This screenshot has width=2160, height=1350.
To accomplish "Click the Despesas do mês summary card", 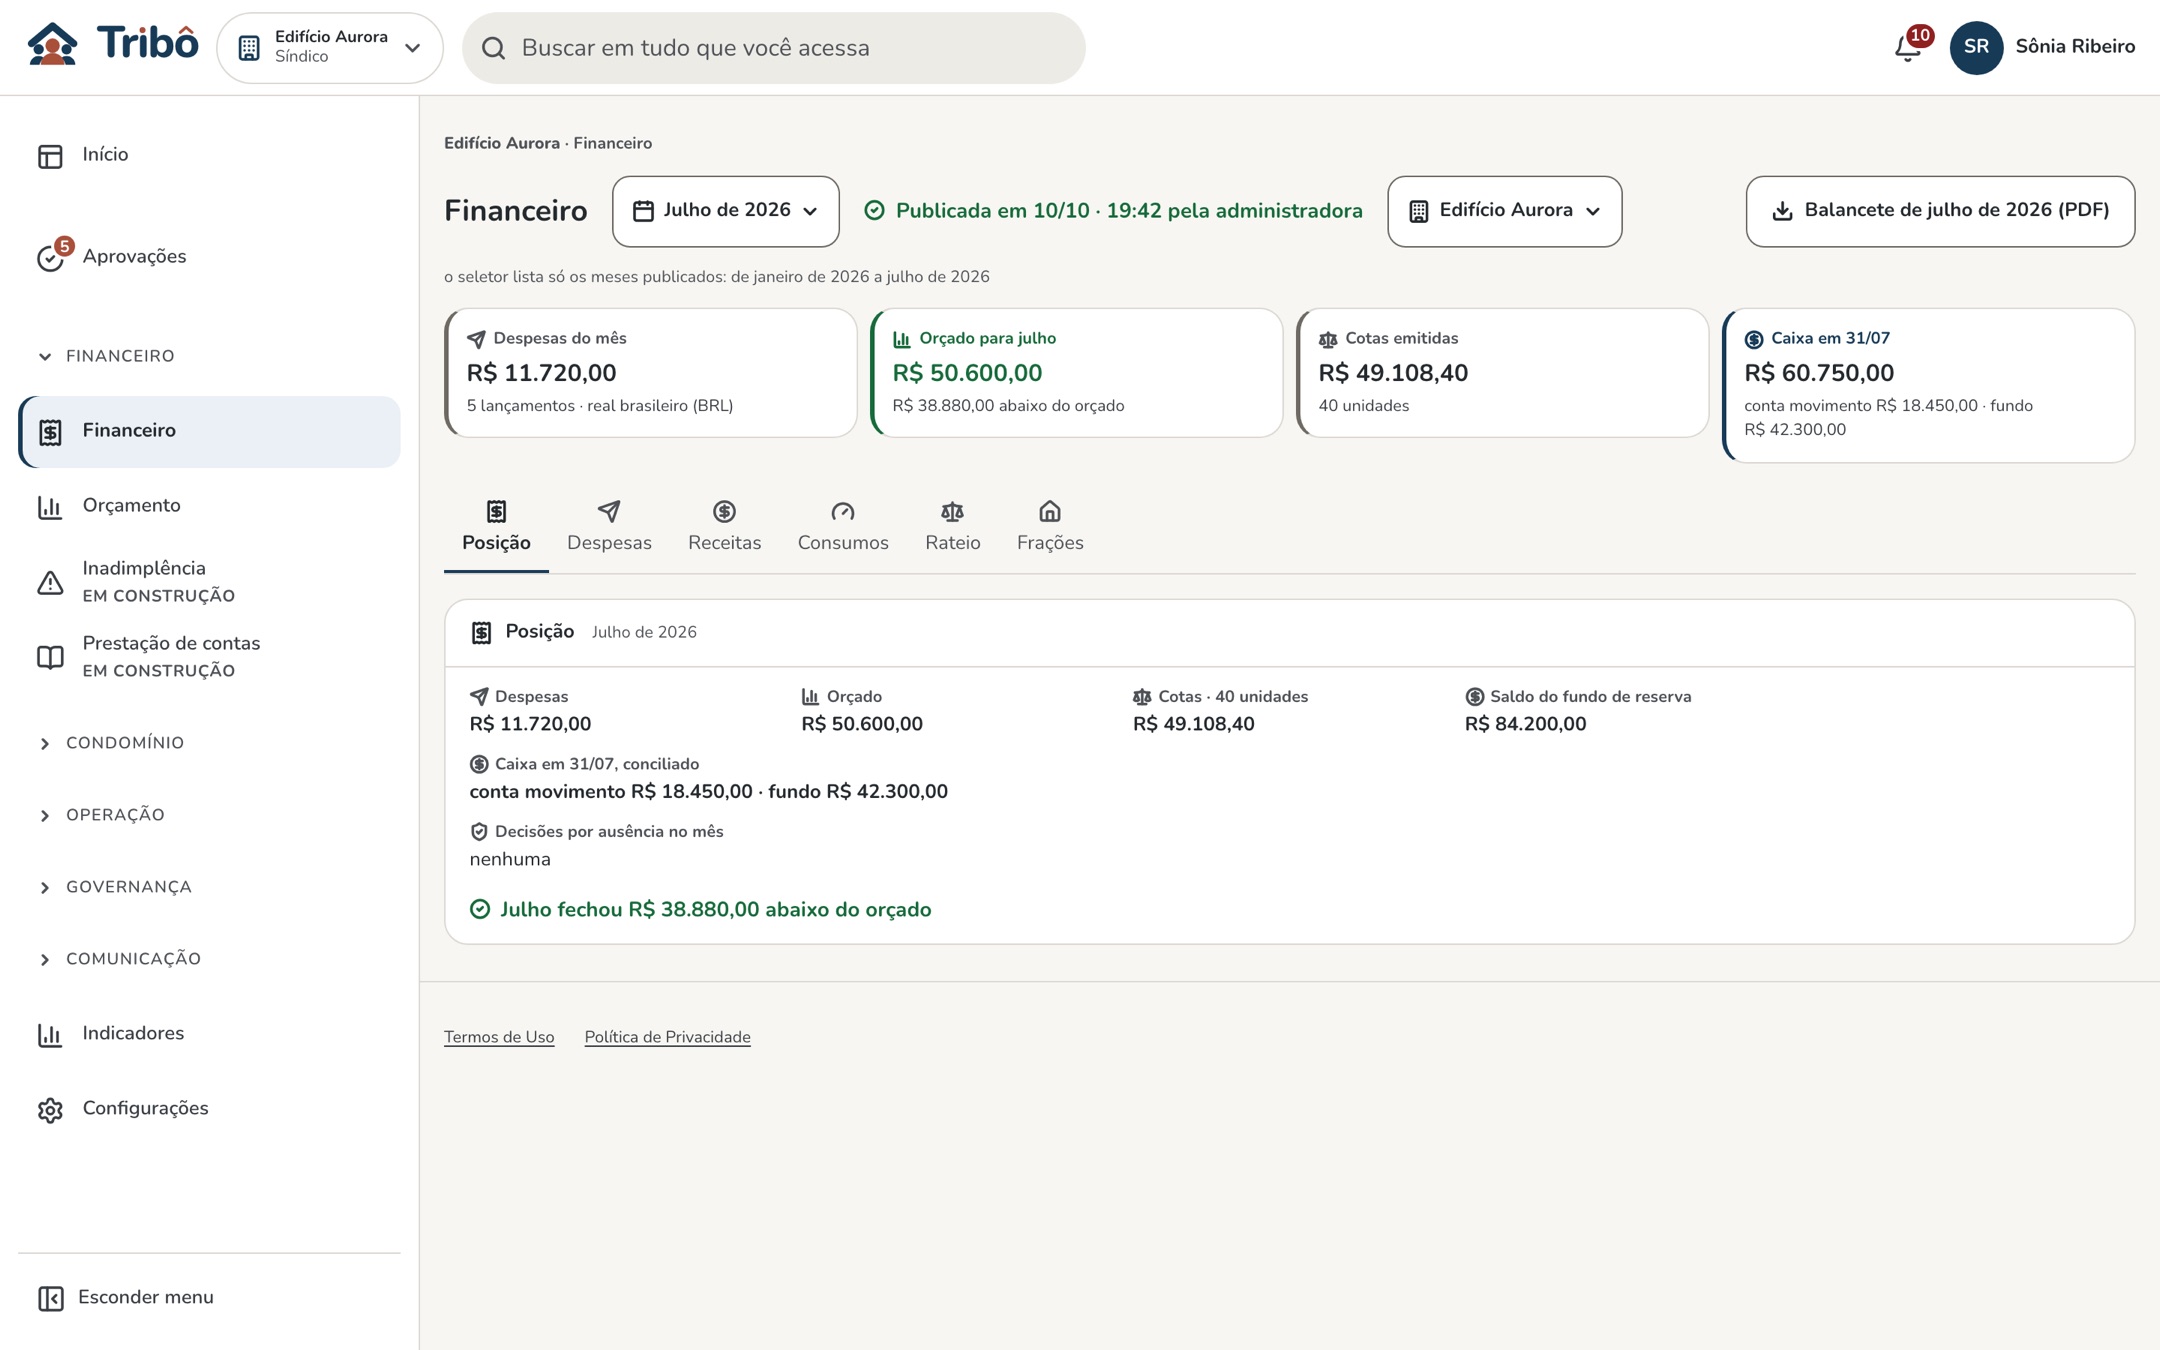I will coord(650,372).
